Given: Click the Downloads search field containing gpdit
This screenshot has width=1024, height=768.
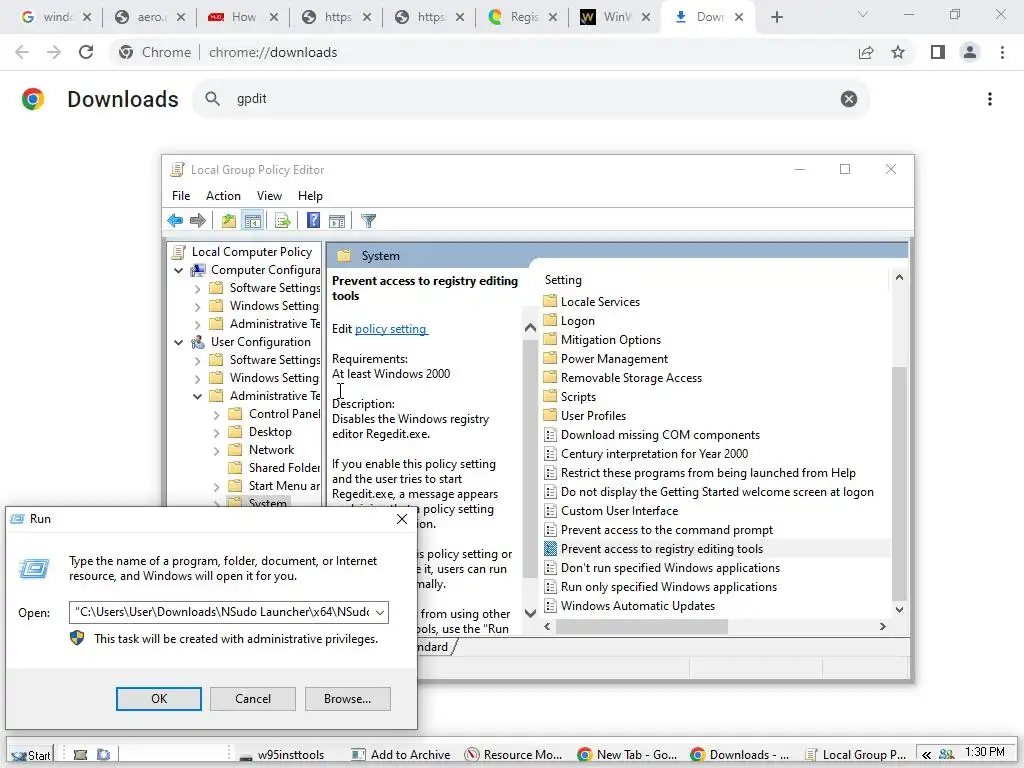Looking at the screenshot, I should pyautogui.click(x=529, y=99).
